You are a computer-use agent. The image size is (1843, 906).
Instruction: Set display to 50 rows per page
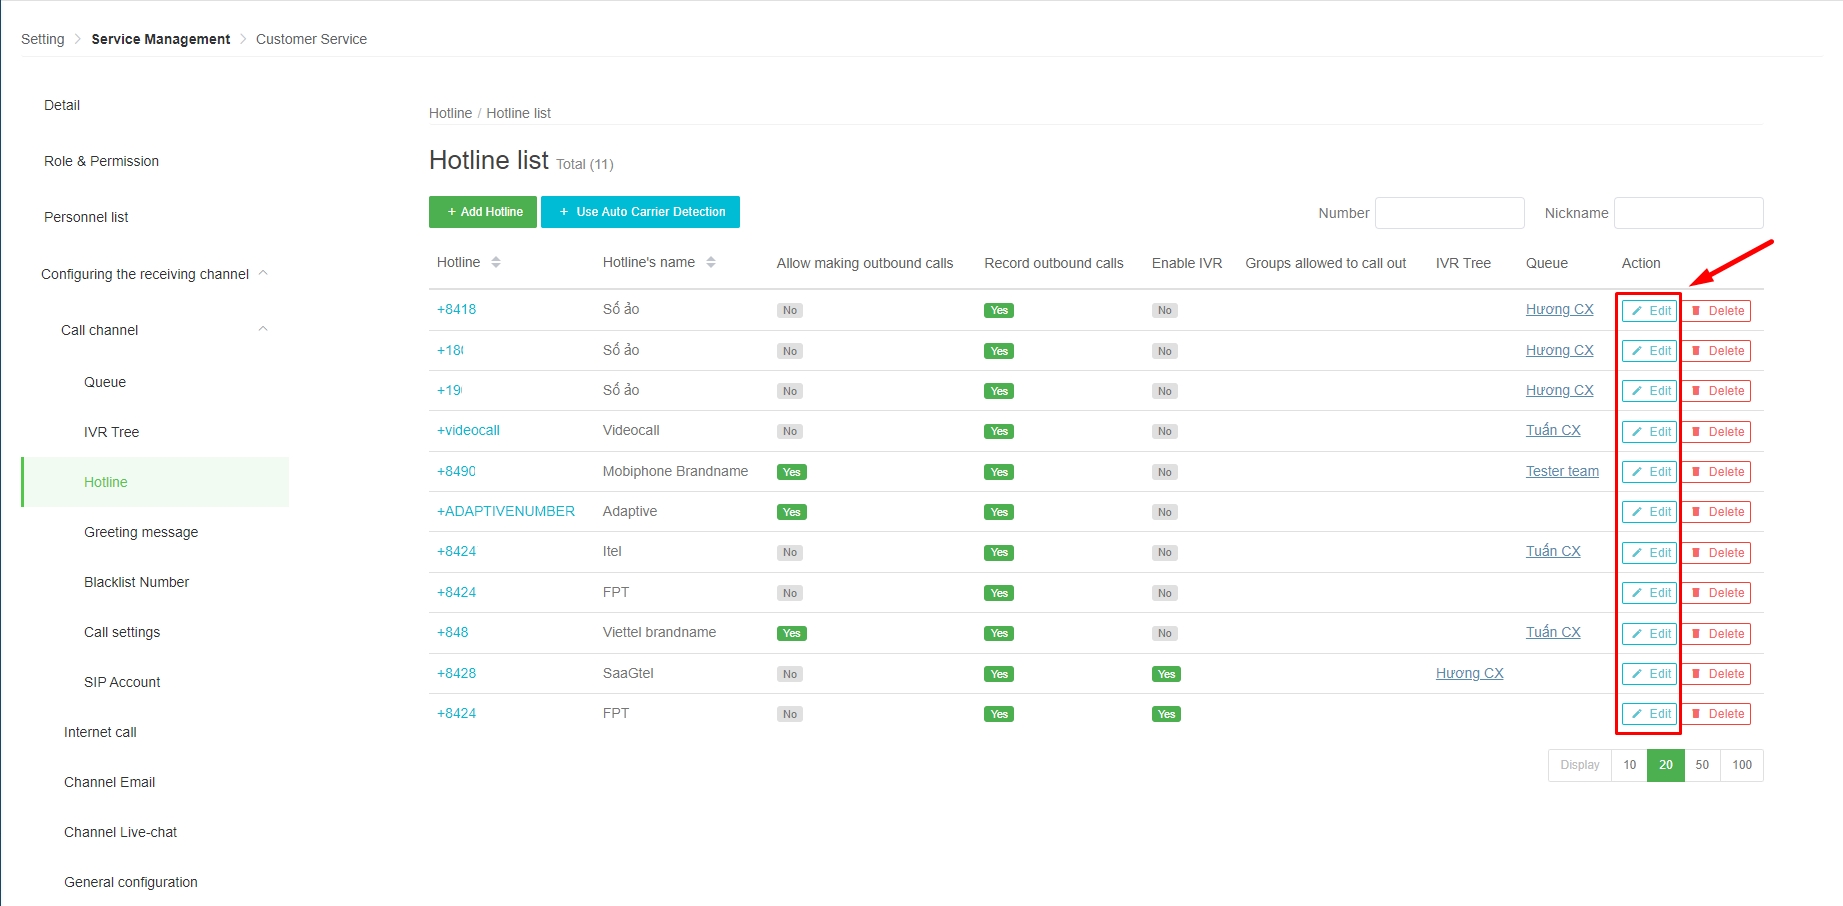click(1702, 765)
